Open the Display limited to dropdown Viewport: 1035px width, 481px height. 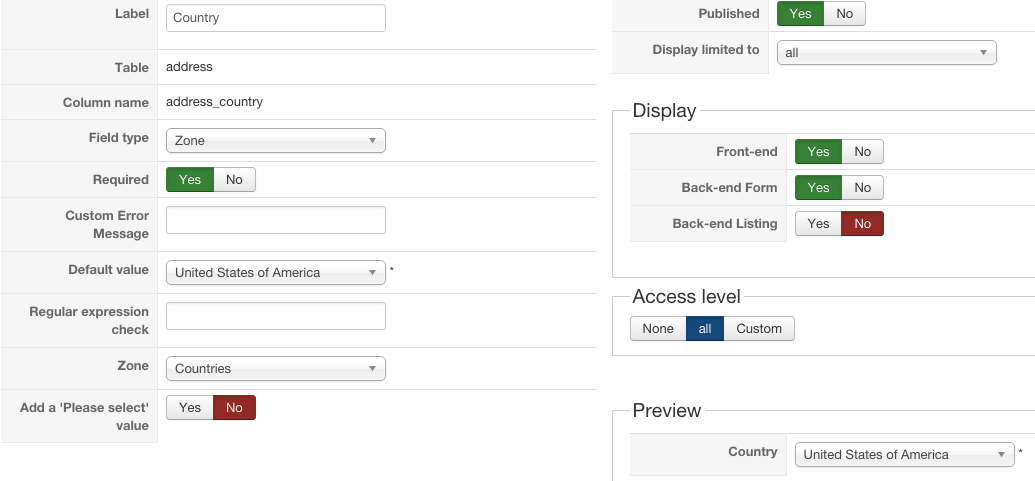pos(886,53)
